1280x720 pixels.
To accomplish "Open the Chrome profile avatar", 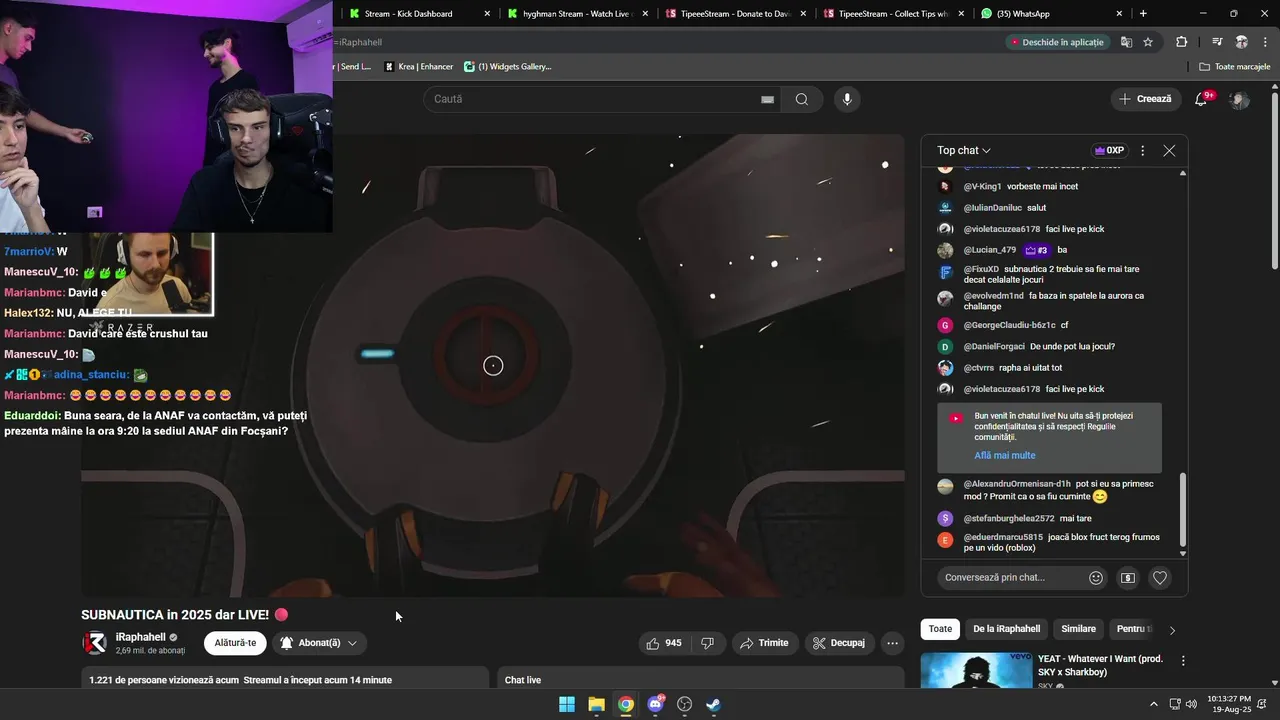I will point(1241,42).
